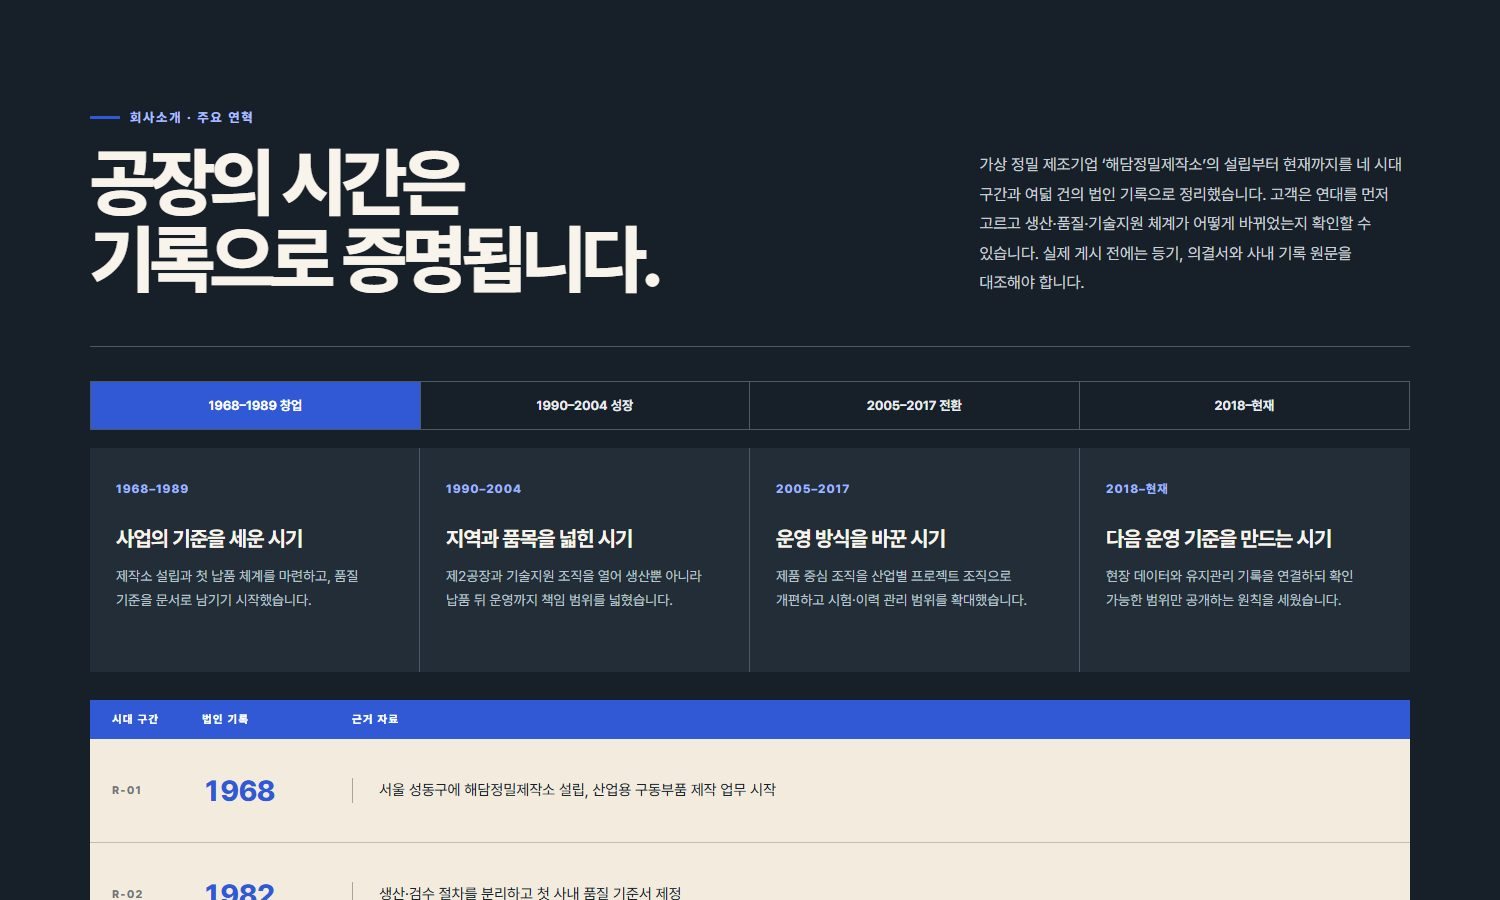Screen dimensions: 1500x900
Task: Click the 생산·검수 절차를 분리하고 record text
Action: (529, 892)
